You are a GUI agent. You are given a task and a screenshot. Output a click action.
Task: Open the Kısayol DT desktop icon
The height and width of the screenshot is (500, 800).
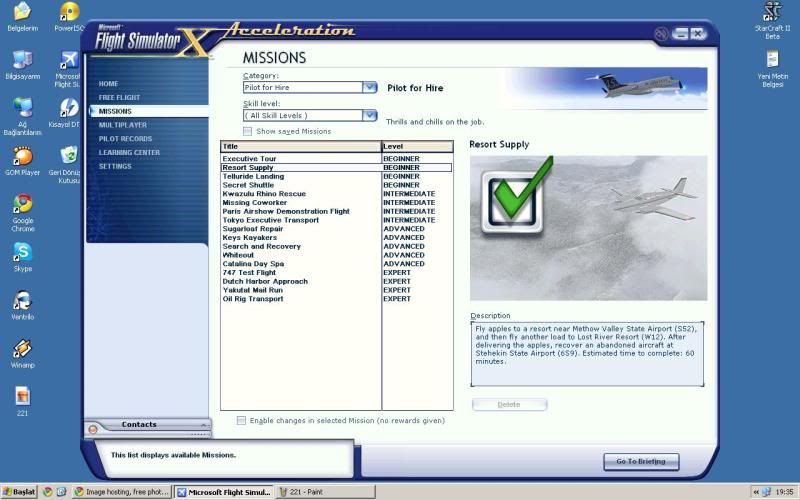(x=66, y=113)
